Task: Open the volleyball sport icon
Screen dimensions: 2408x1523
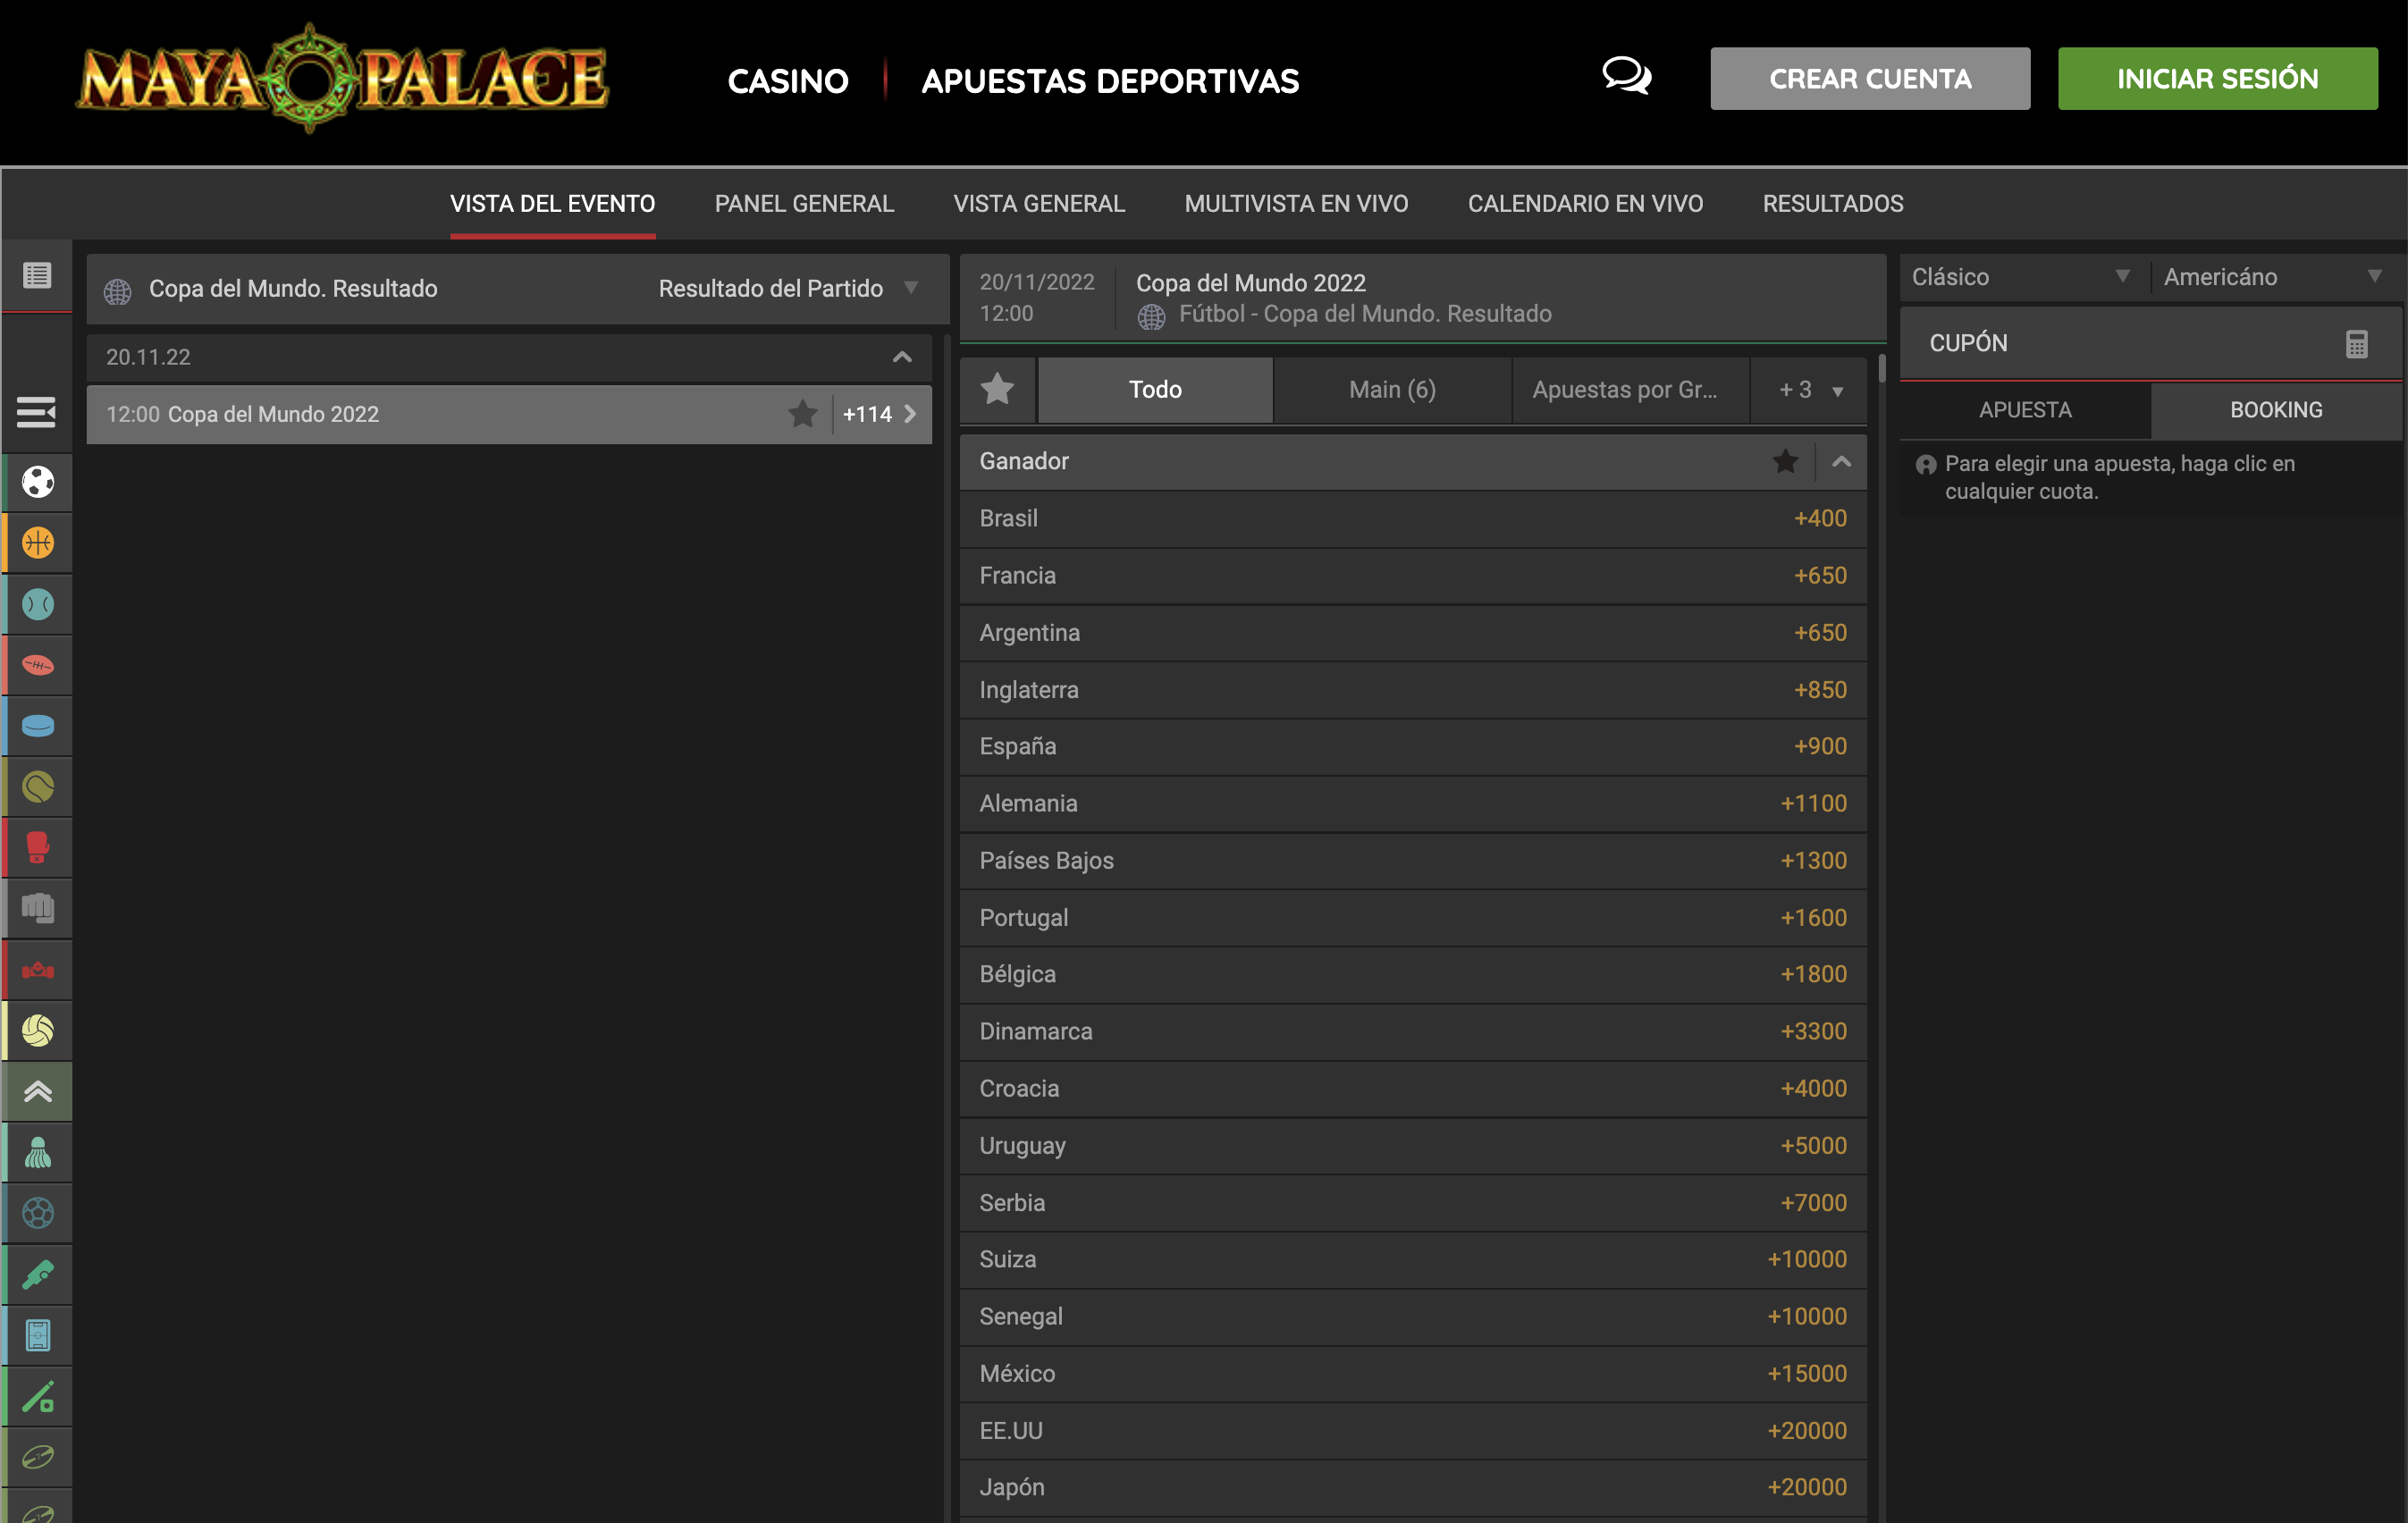Action: [x=38, y=1031]
